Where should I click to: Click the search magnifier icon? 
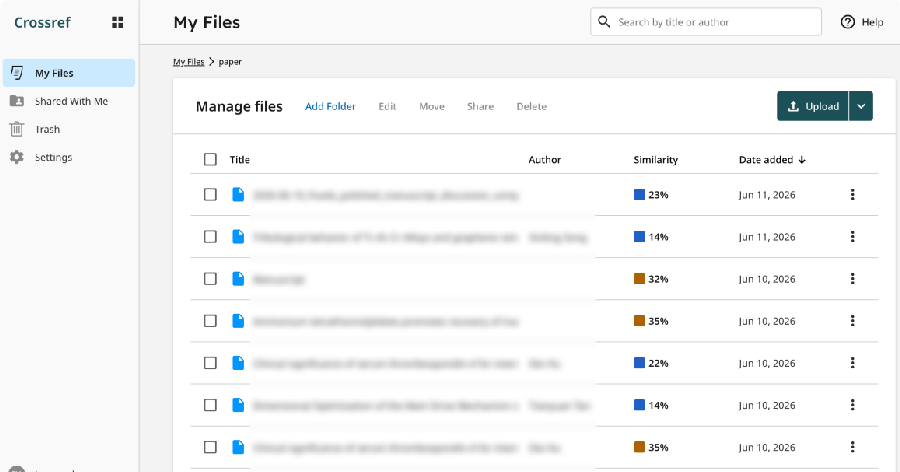(x=604, y=22)
